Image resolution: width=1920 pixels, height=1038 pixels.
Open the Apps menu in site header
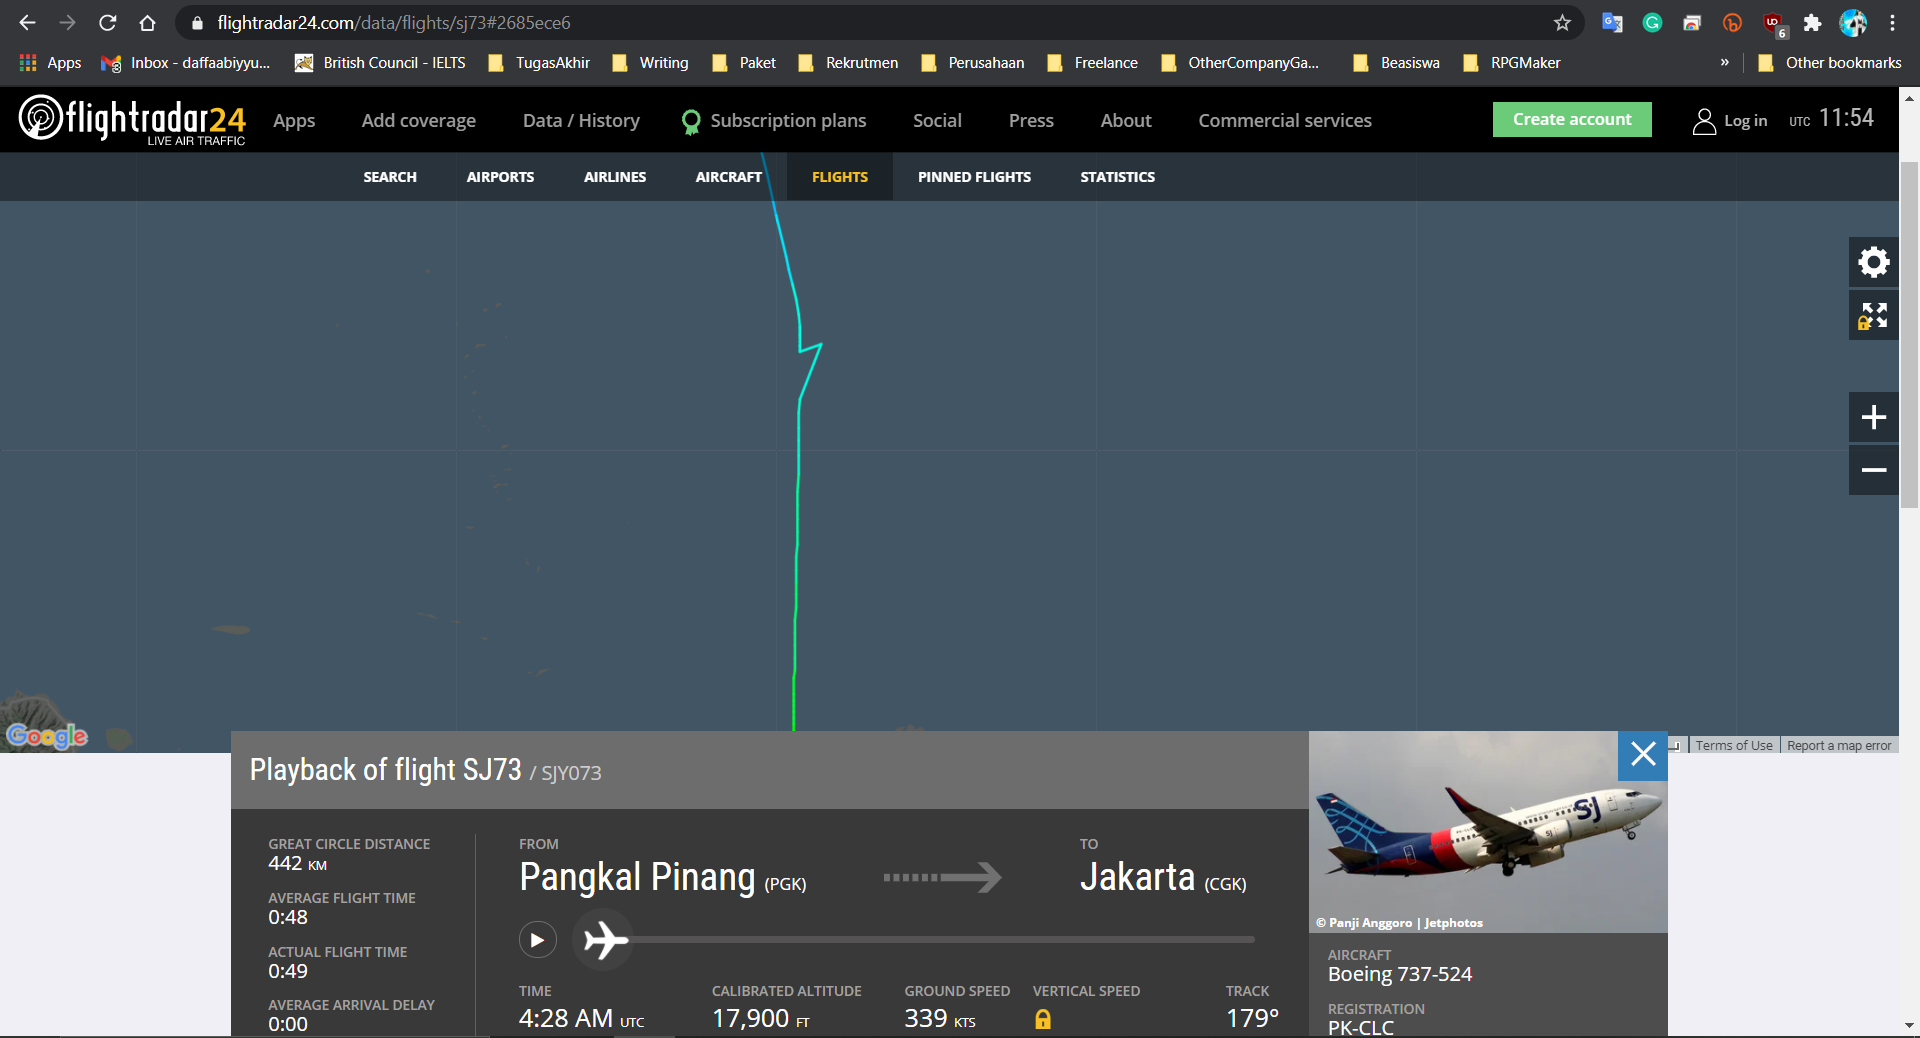(x=294, y=121)
